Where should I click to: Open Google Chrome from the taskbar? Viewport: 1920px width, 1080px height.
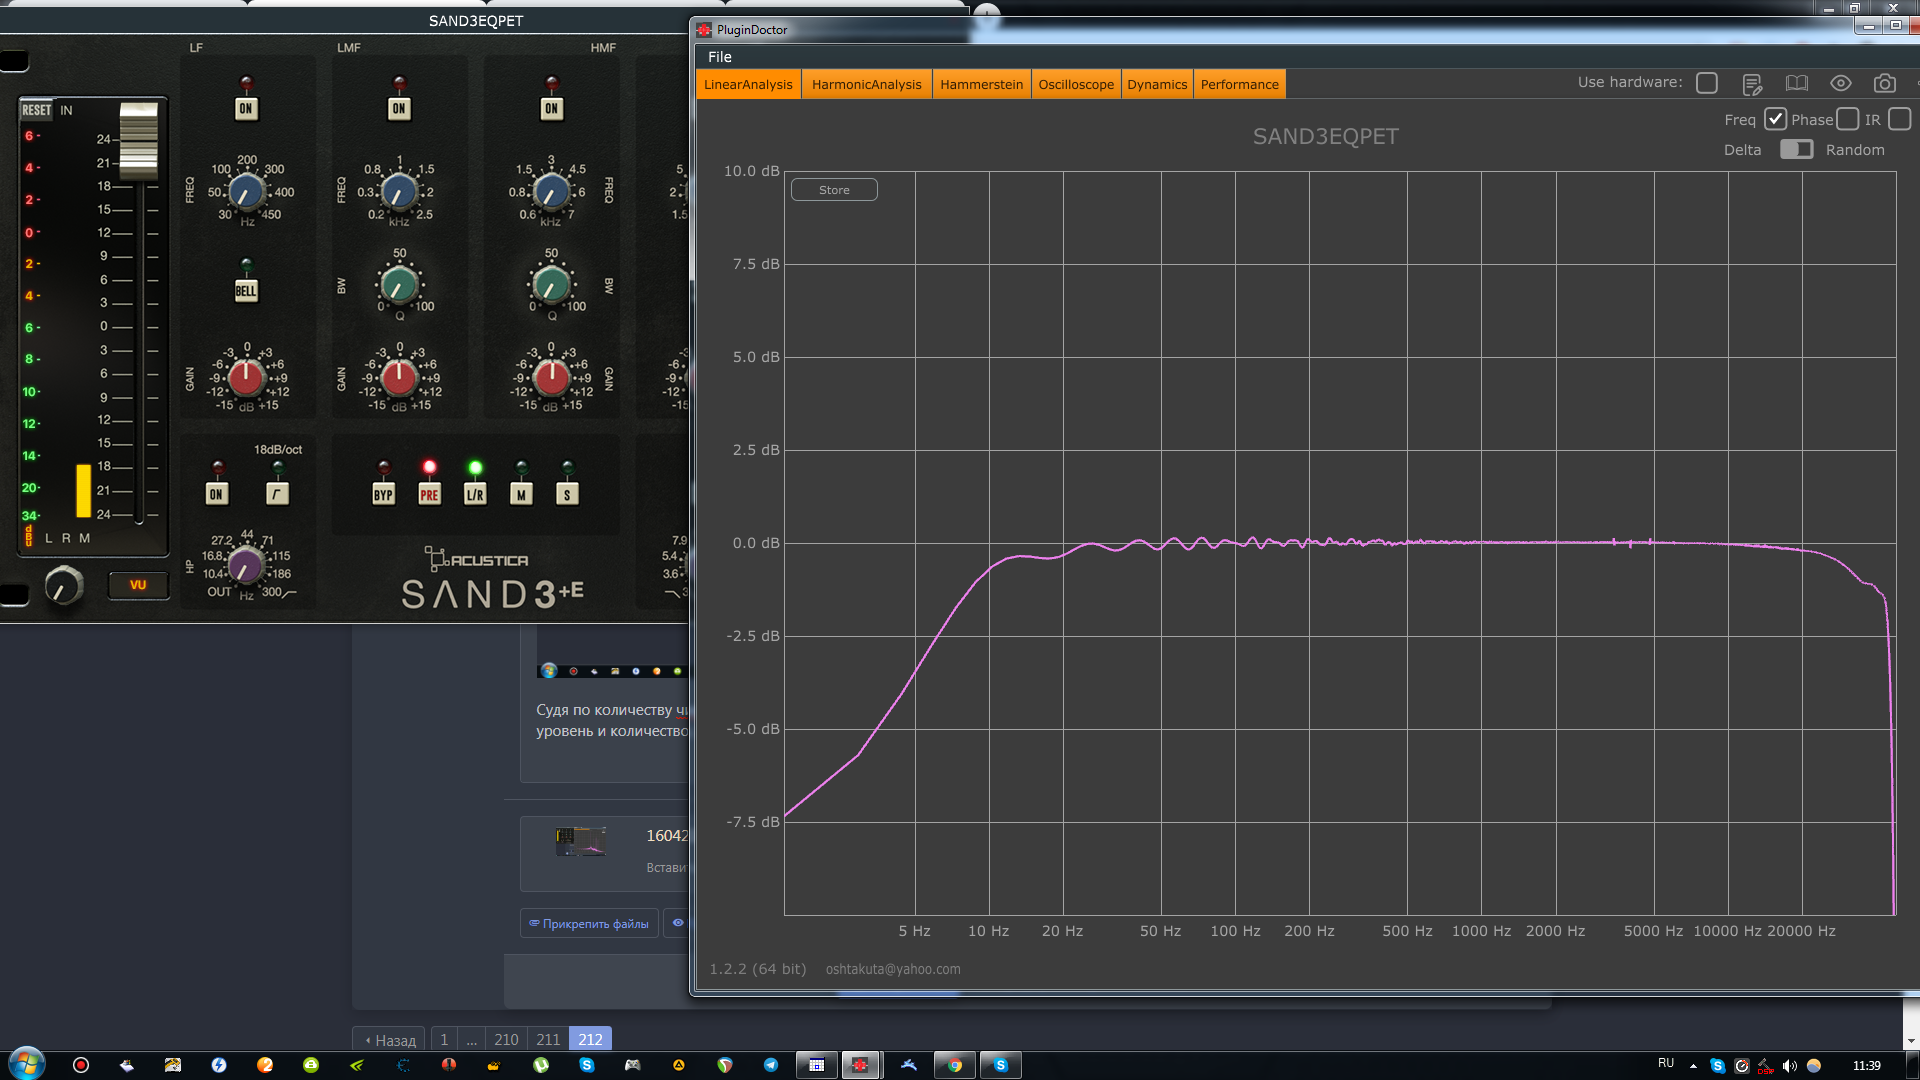[955, 1065]
